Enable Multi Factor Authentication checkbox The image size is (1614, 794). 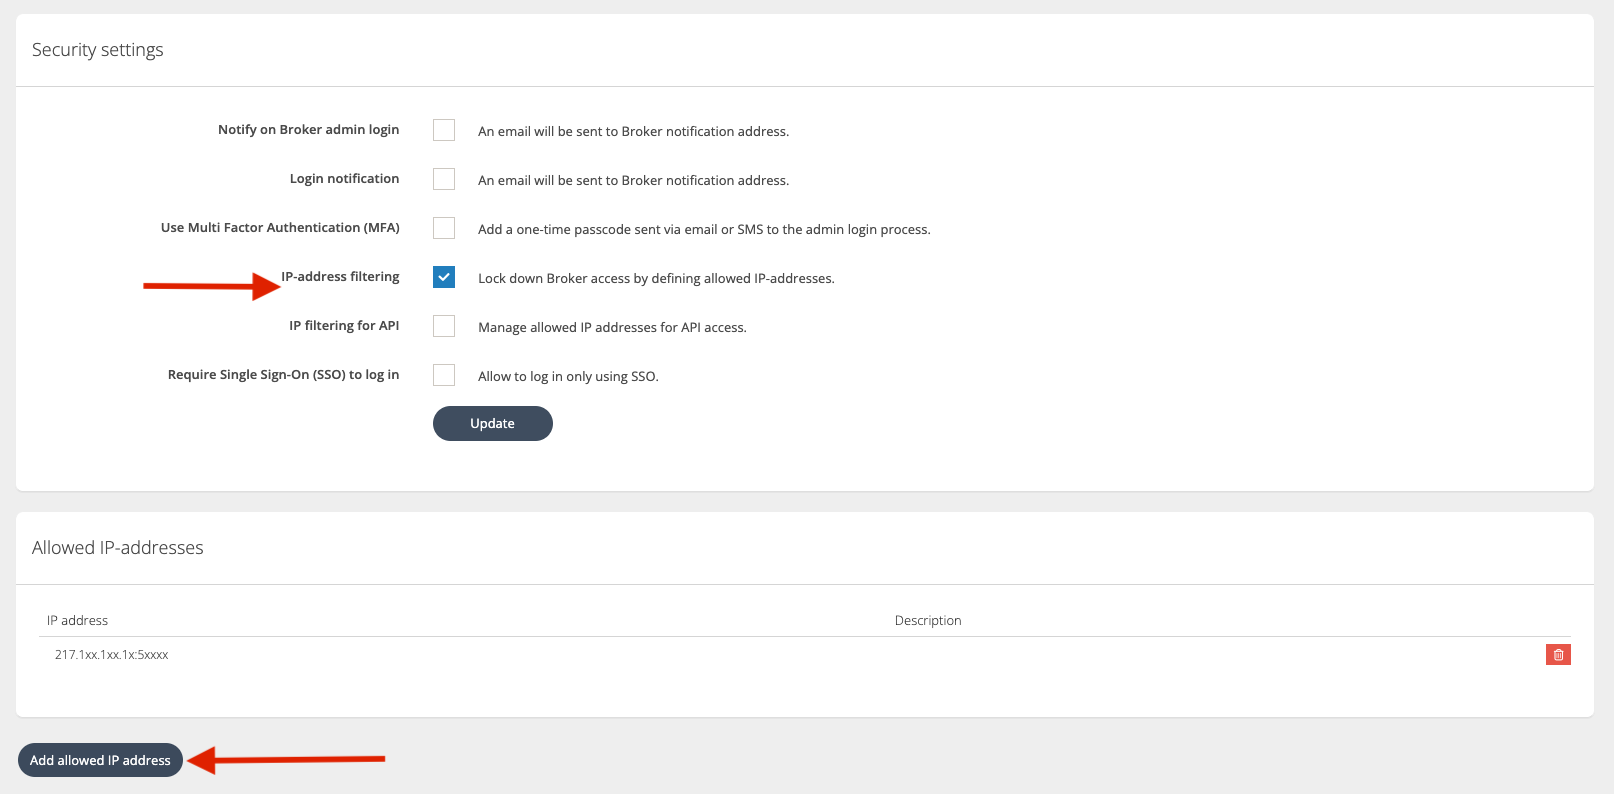[x=444, y=228]
